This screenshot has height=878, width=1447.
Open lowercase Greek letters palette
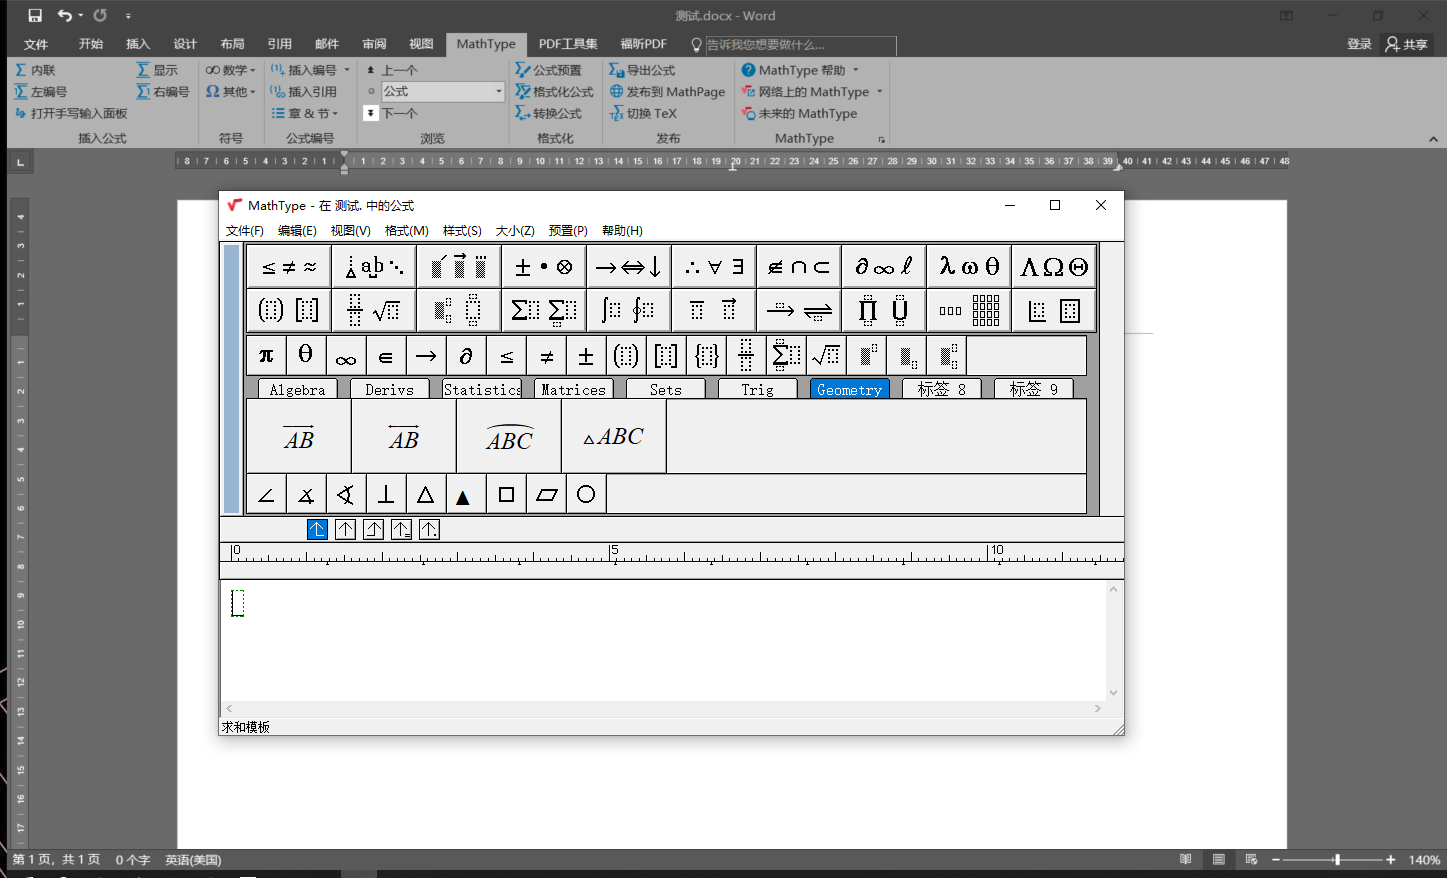click(x=968, y=267)
